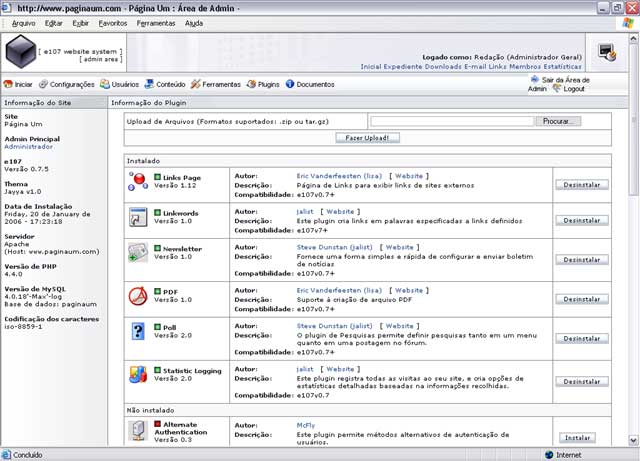The height and width of the screenshot is (461, 640).
Task: Click the admin monitor icon at top right
Action: tap(607, 52)
